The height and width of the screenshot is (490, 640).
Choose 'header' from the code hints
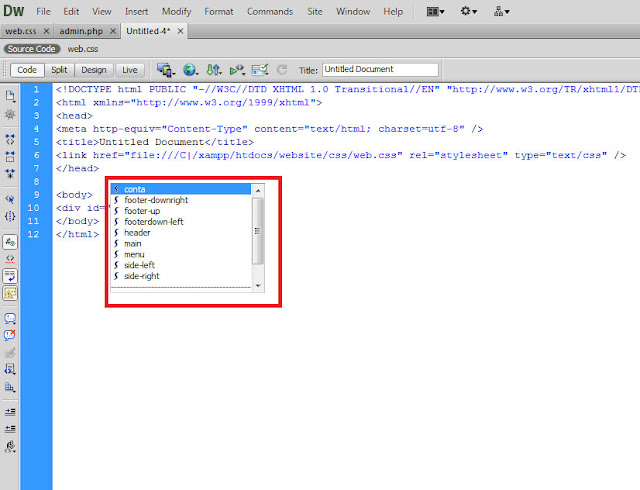point(181,233)
